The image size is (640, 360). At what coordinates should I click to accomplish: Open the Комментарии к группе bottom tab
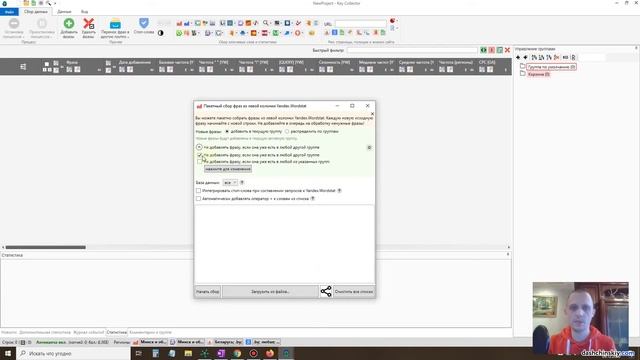[150, 333]
